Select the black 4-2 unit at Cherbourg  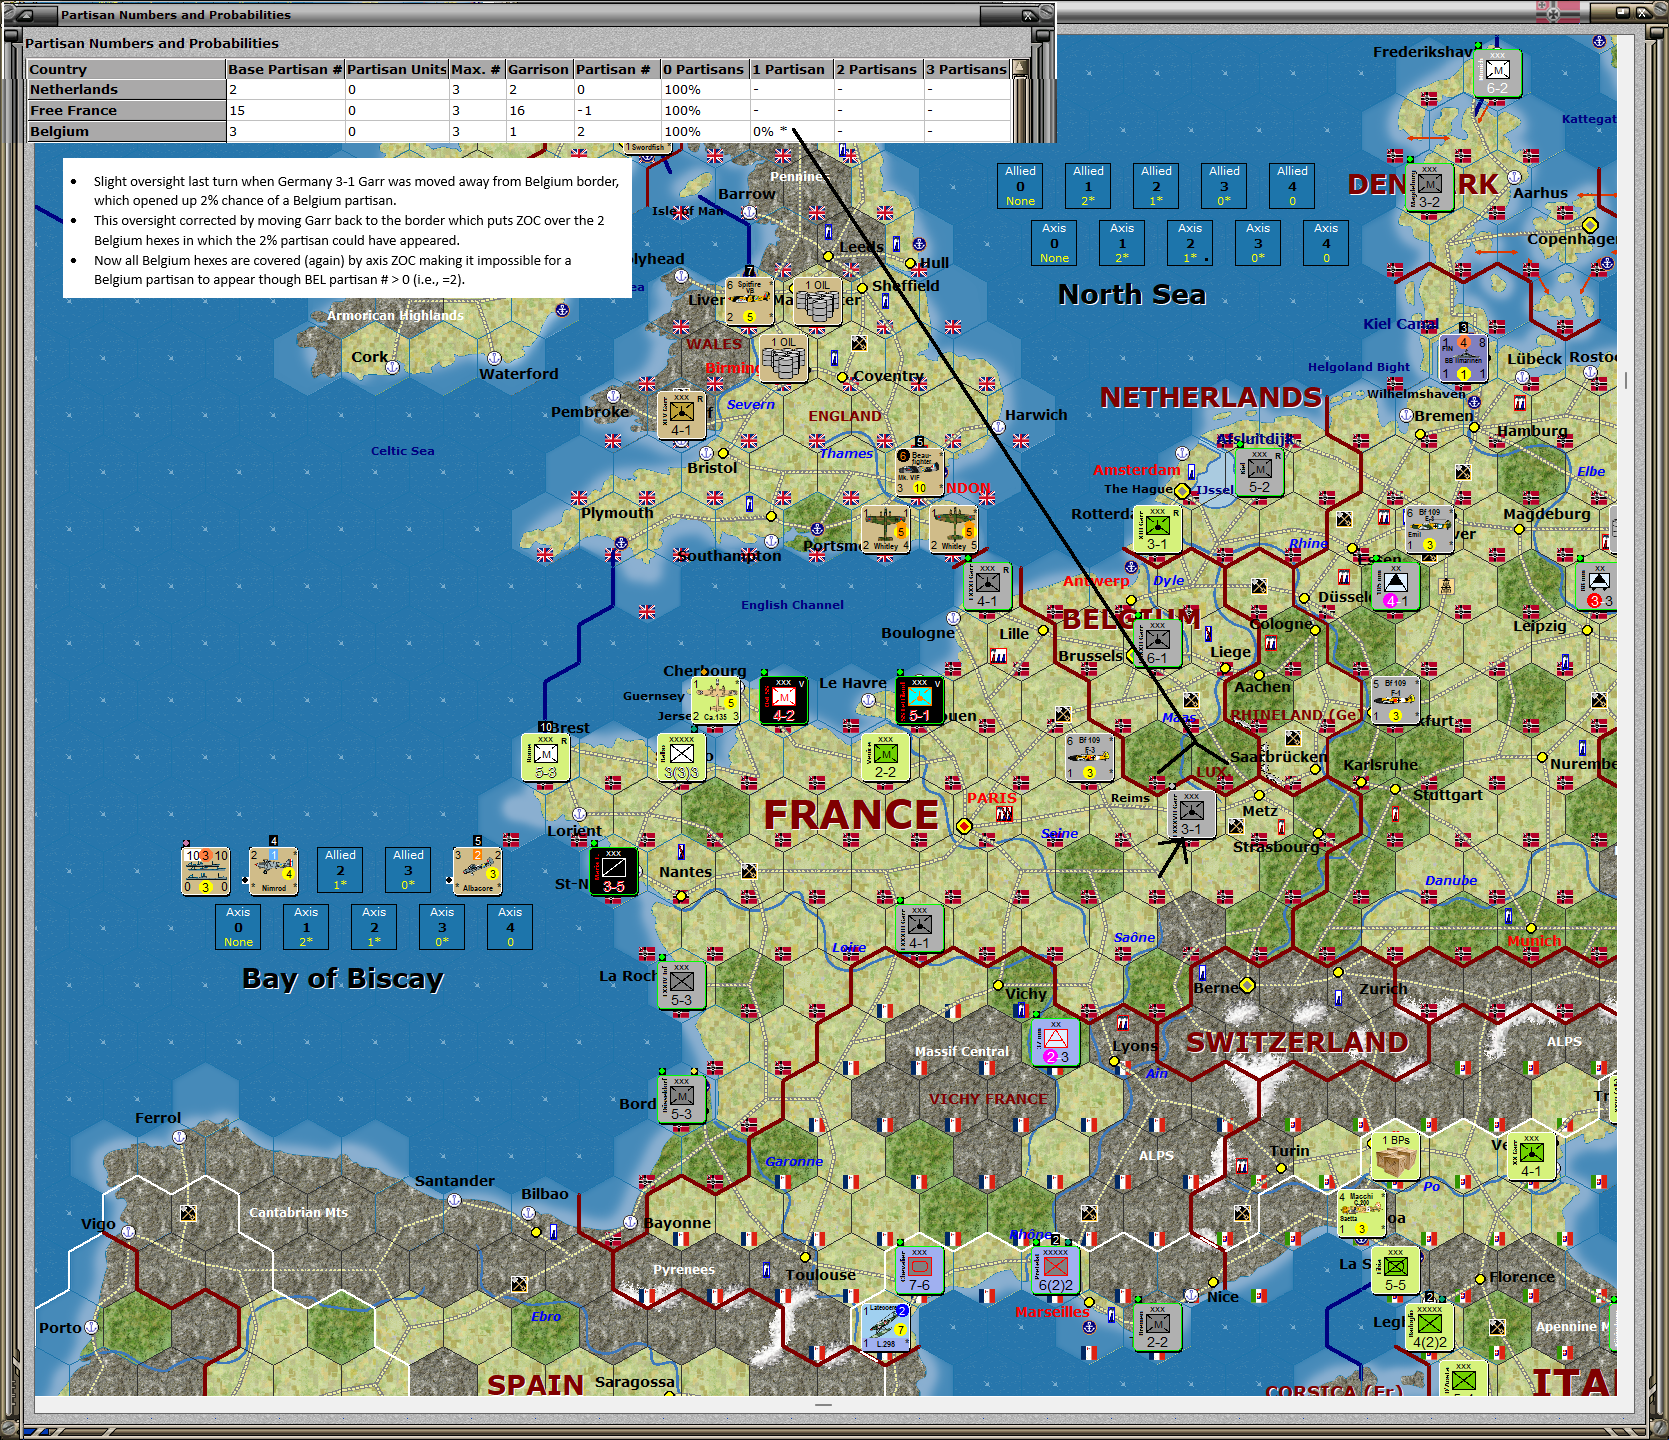tap(783, 701)
